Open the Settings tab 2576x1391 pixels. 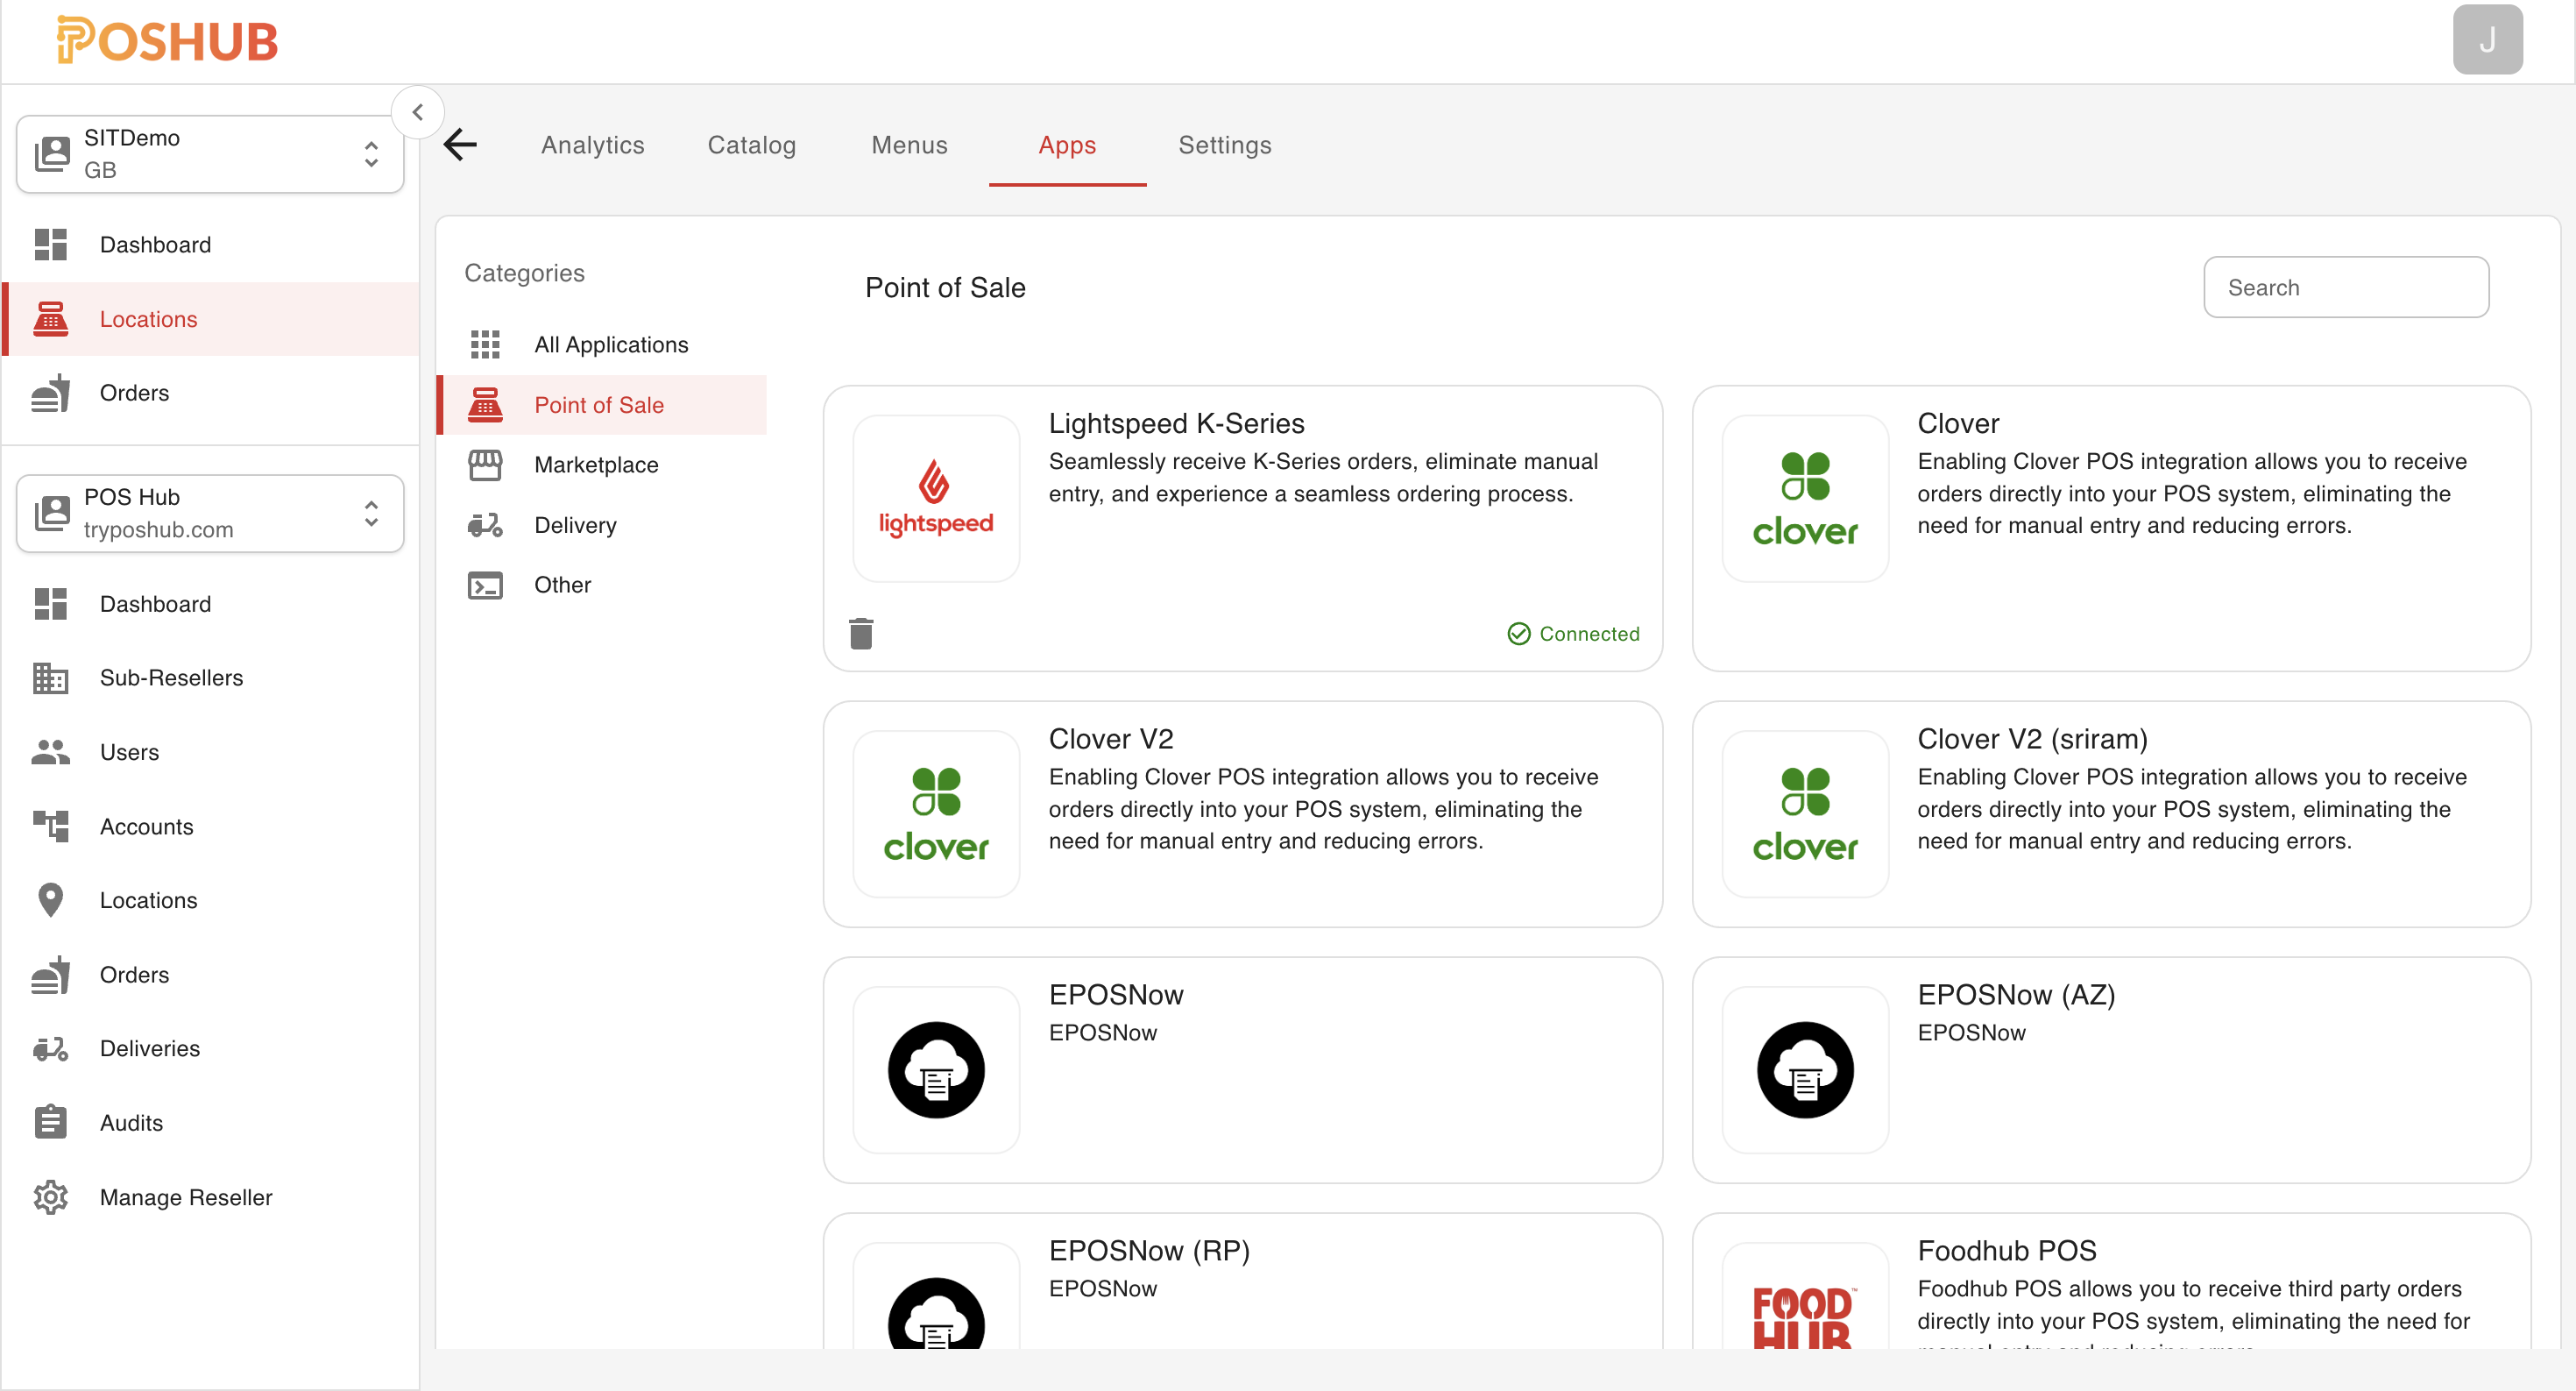point(1225,146)
